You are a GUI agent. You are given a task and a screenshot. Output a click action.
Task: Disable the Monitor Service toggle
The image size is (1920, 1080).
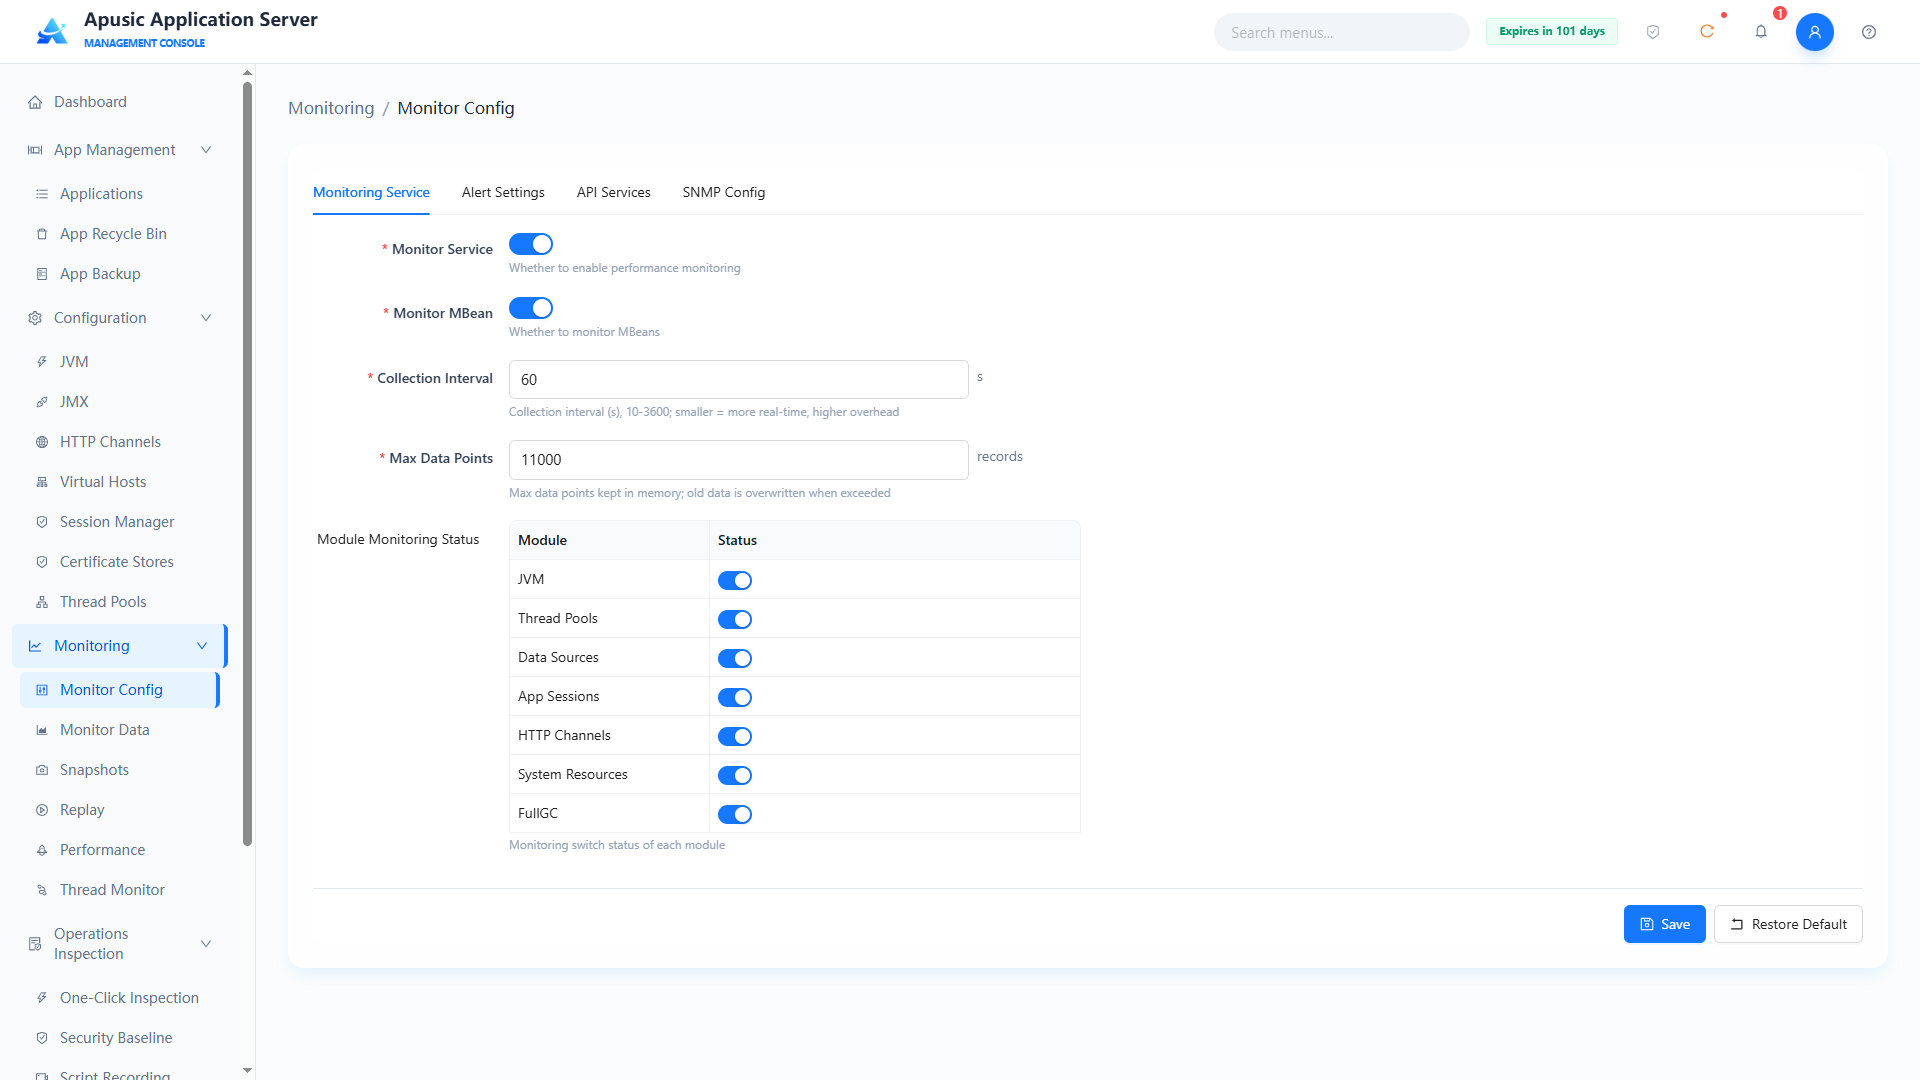click(531, 244)
